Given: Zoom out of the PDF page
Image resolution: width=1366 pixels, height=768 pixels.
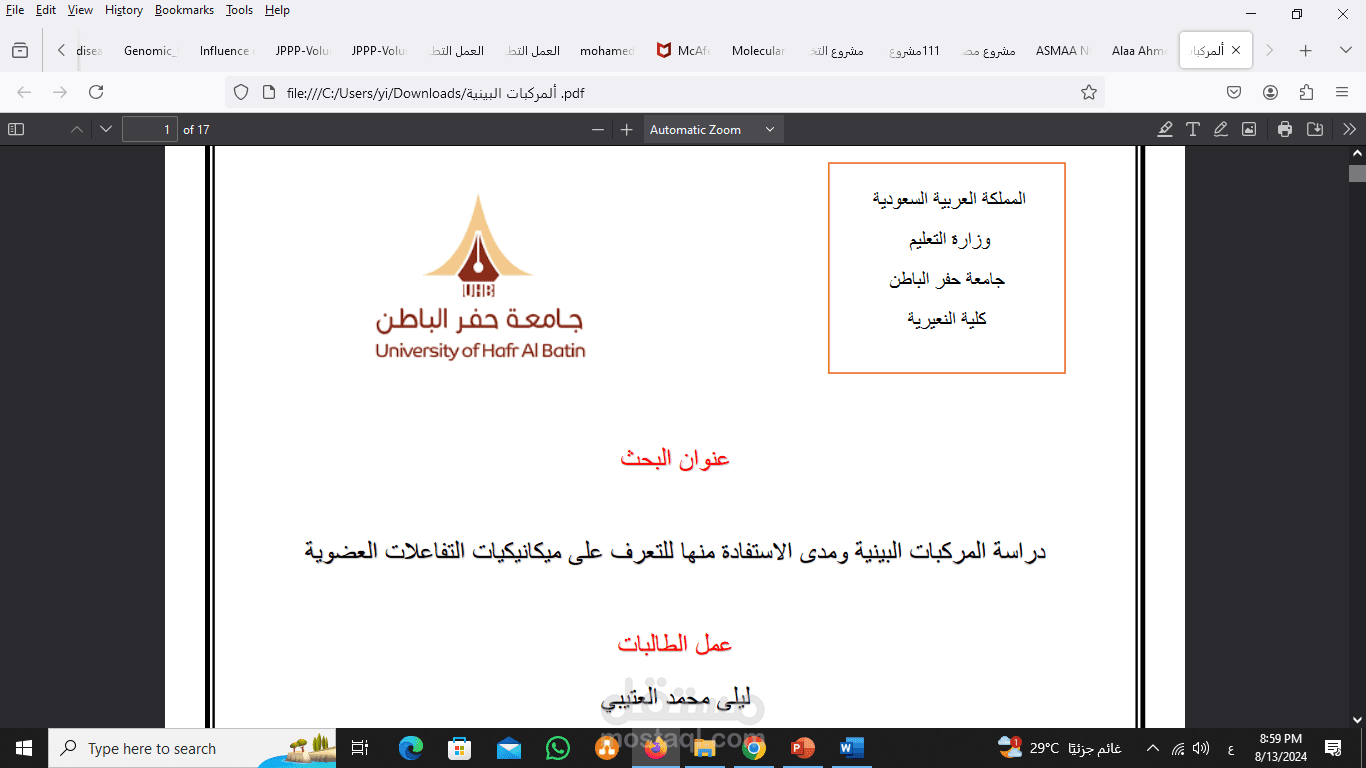Looking at the screenshot, I should click(x=597, y=128).
